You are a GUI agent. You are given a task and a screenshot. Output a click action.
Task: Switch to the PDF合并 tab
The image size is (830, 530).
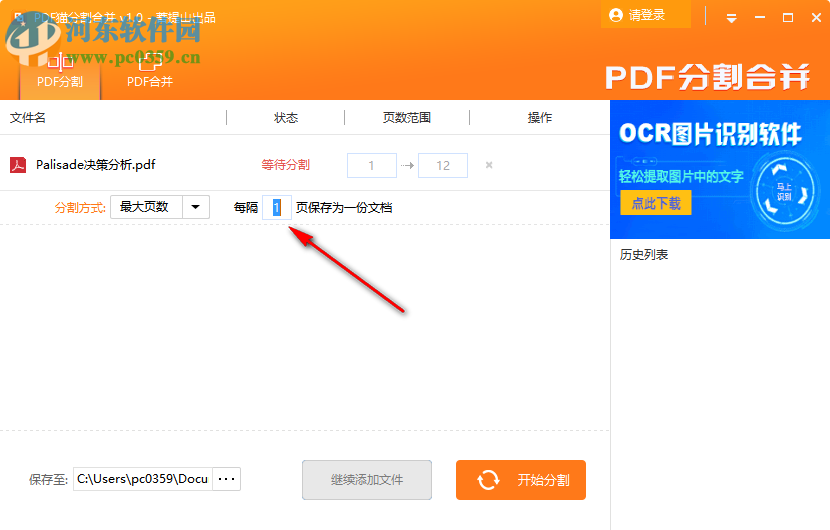click(150, 71)
